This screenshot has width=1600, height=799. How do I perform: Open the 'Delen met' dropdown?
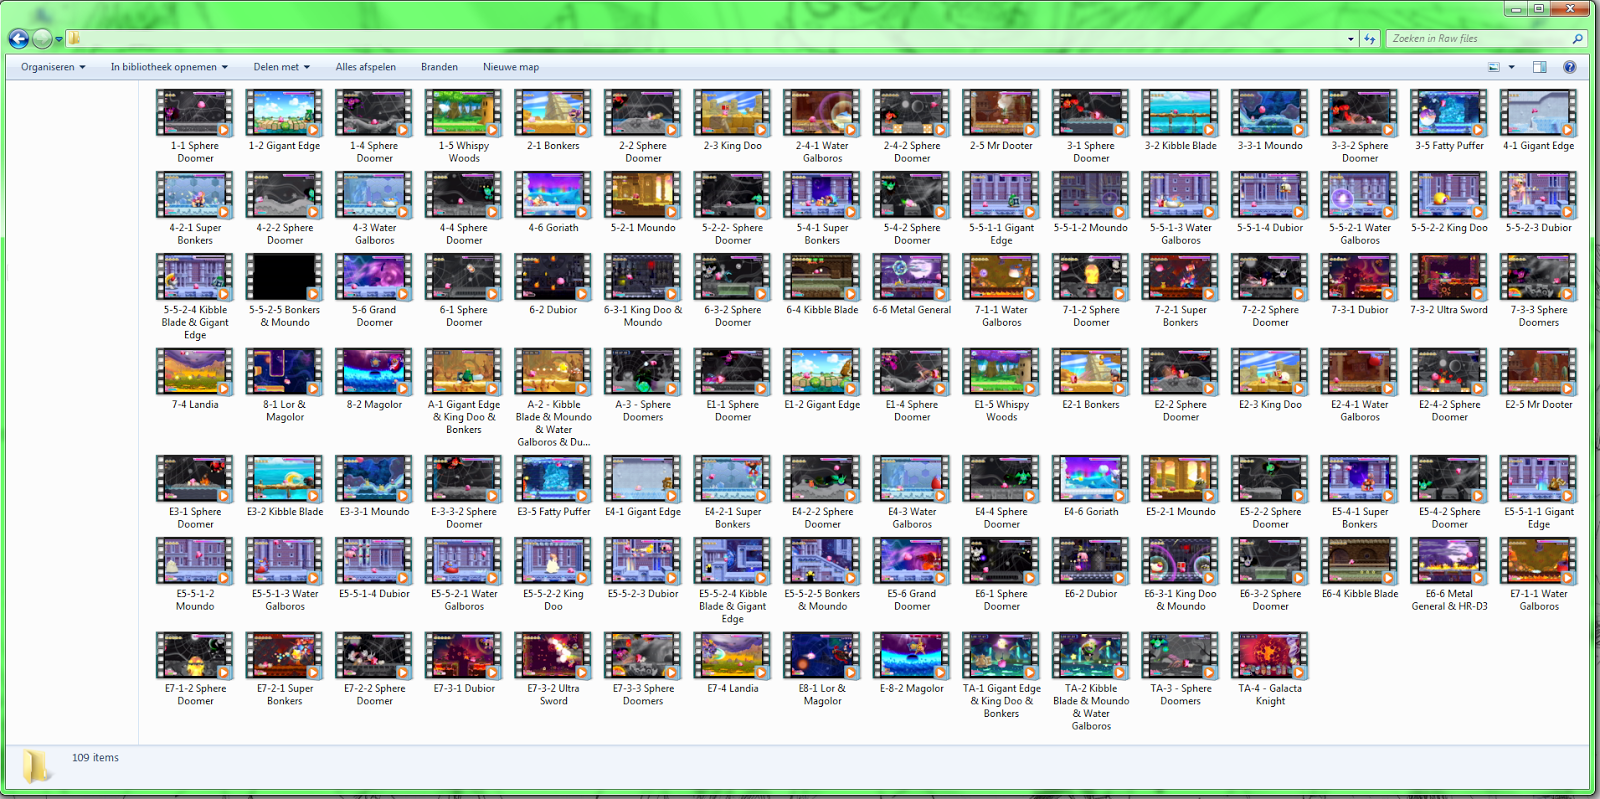(x=281, y=67)
